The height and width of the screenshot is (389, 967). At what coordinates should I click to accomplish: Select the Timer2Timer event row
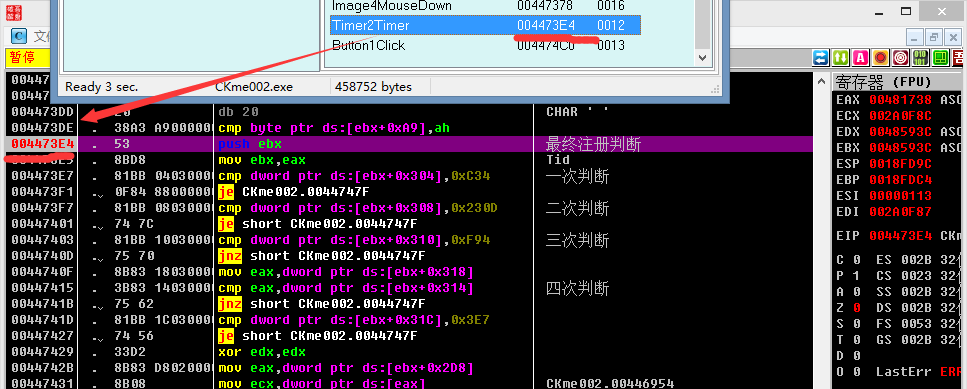pyautogui.click(x=485, y=25)
